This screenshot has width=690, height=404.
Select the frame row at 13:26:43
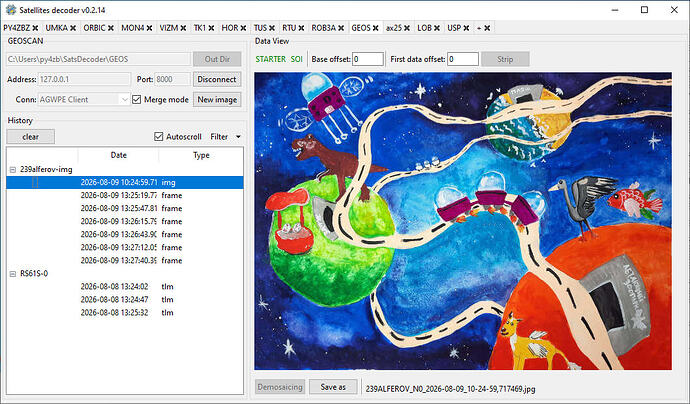click(125, 235)
